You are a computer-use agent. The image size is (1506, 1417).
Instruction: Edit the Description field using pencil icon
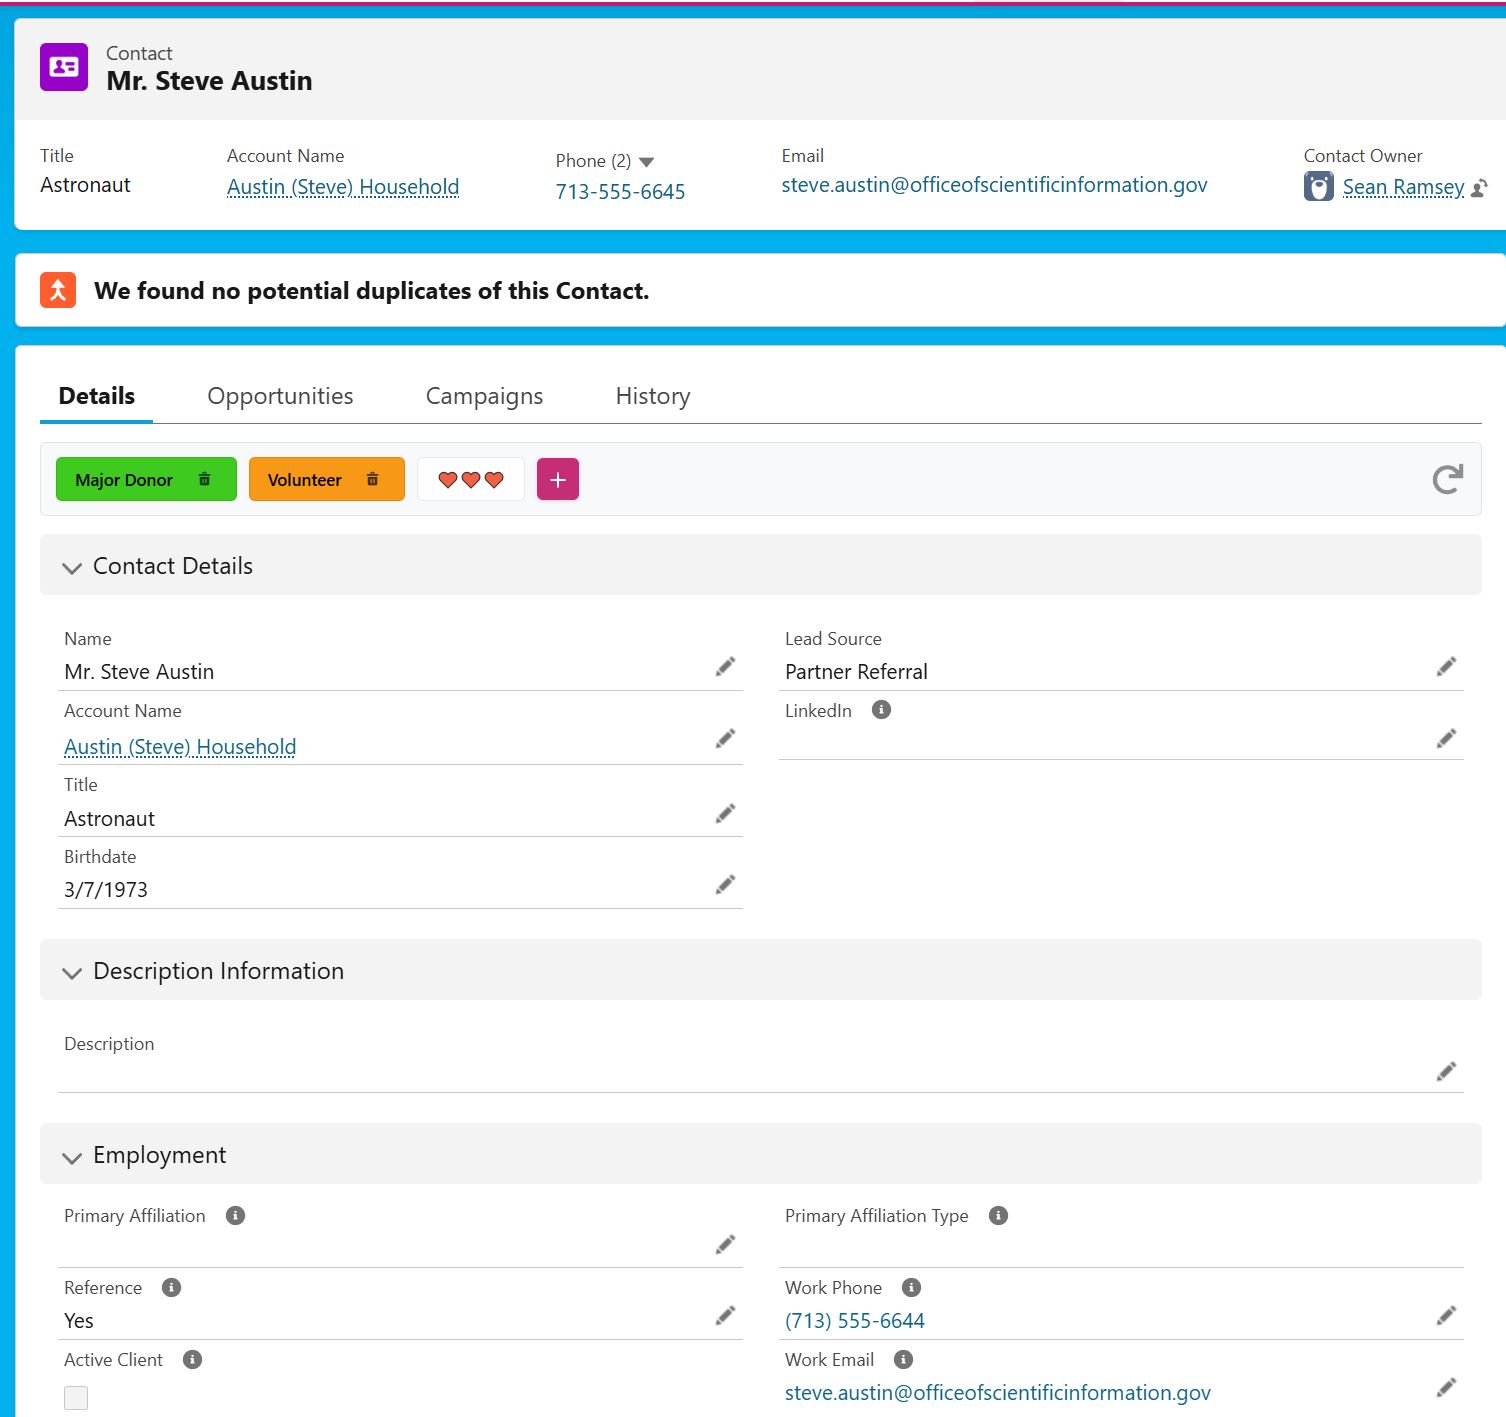(x=1446, y=1072)
